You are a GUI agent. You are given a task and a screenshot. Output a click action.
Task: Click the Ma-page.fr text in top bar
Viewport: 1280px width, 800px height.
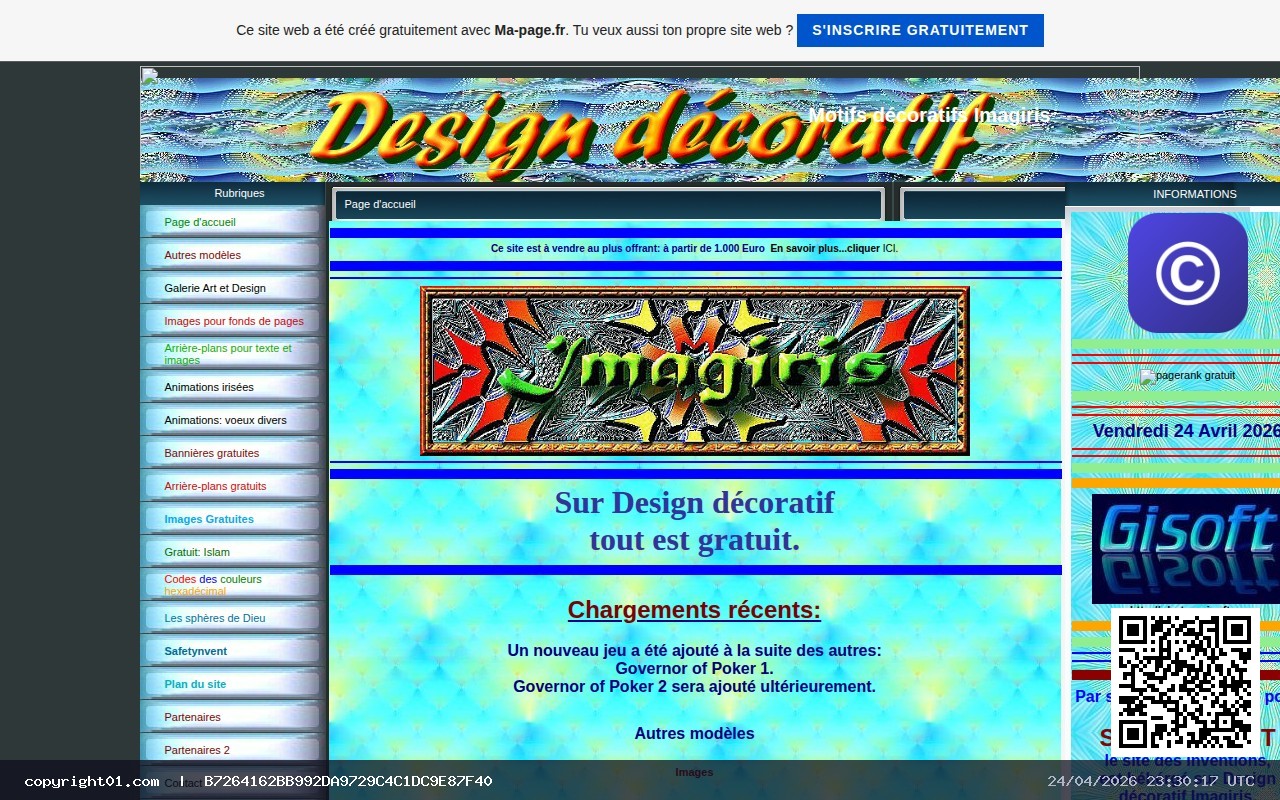530,30
